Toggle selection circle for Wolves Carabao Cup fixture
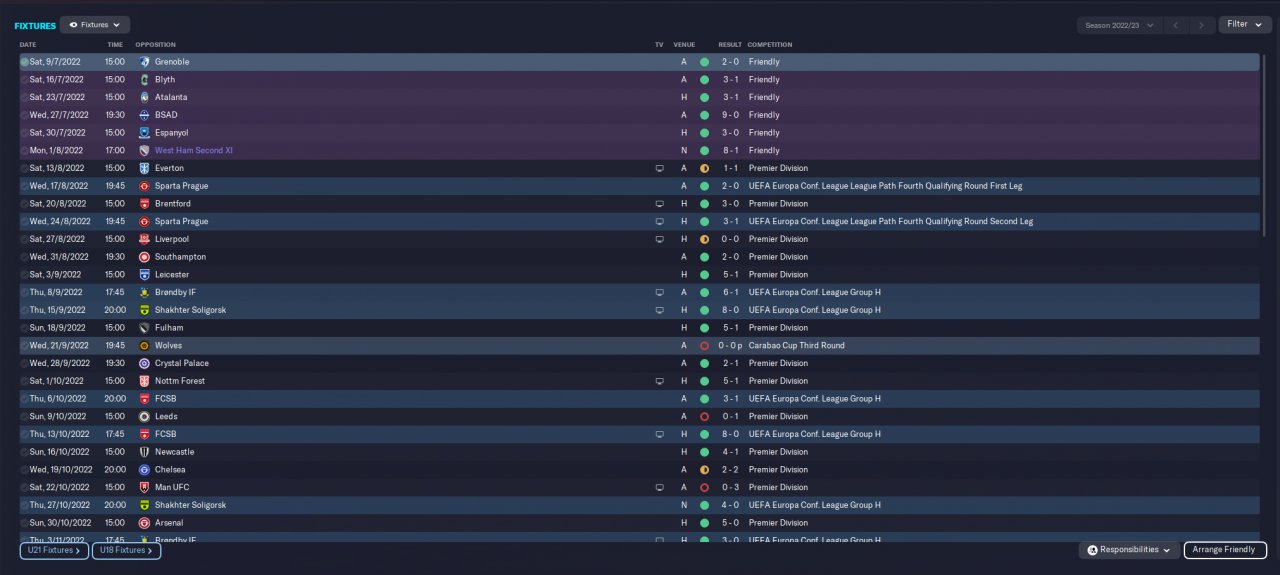Image resolution: width=1280 pixels, height=575 pixels. [x=24, y=346]
